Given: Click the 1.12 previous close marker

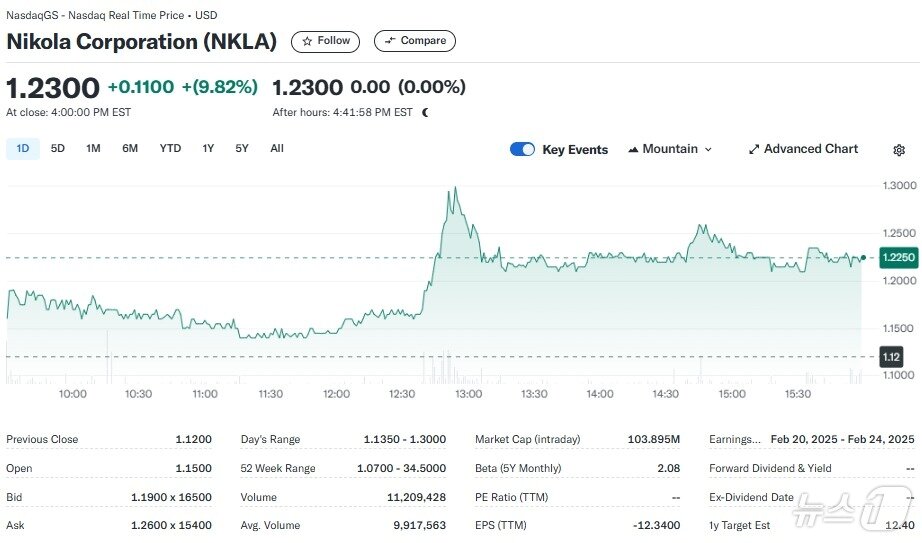Looking at the screenshot, I should 891,357.
